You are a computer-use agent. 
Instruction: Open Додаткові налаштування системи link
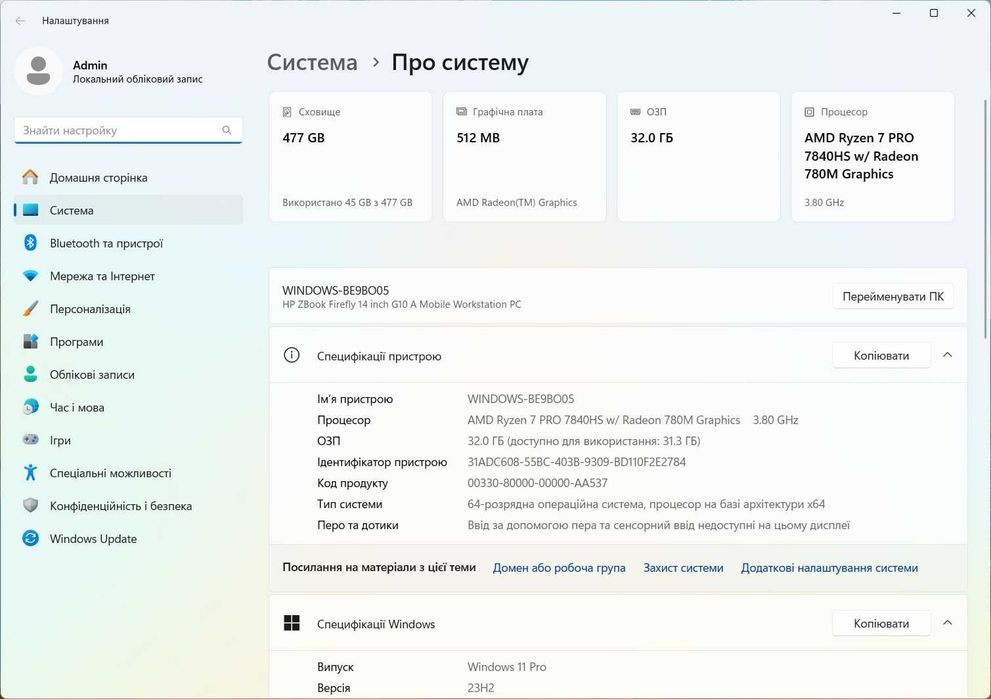click(829, 568)
